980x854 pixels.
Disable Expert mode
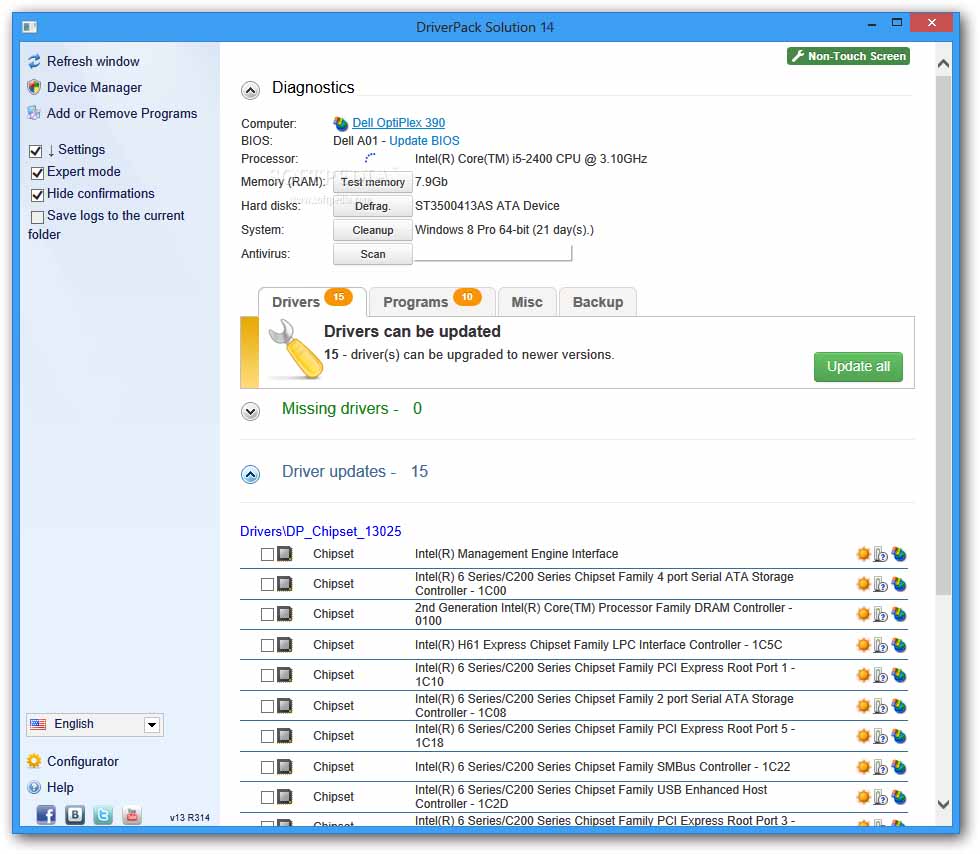(37, 172)
